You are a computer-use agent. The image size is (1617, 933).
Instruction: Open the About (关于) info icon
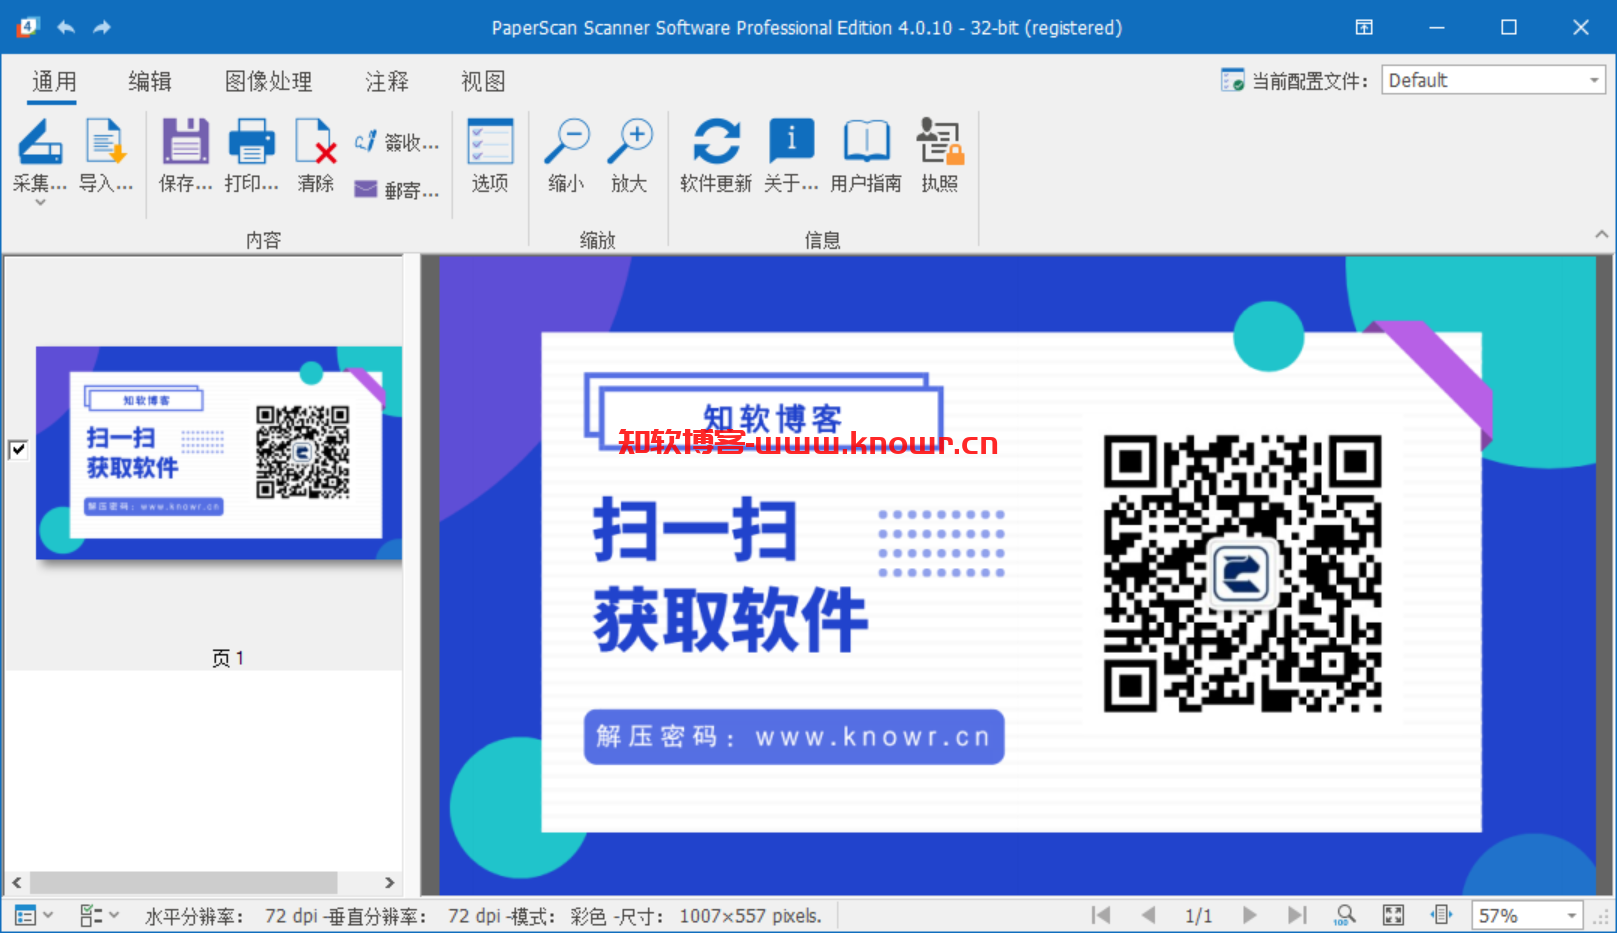pyautogui.click(x=791, y=141)
